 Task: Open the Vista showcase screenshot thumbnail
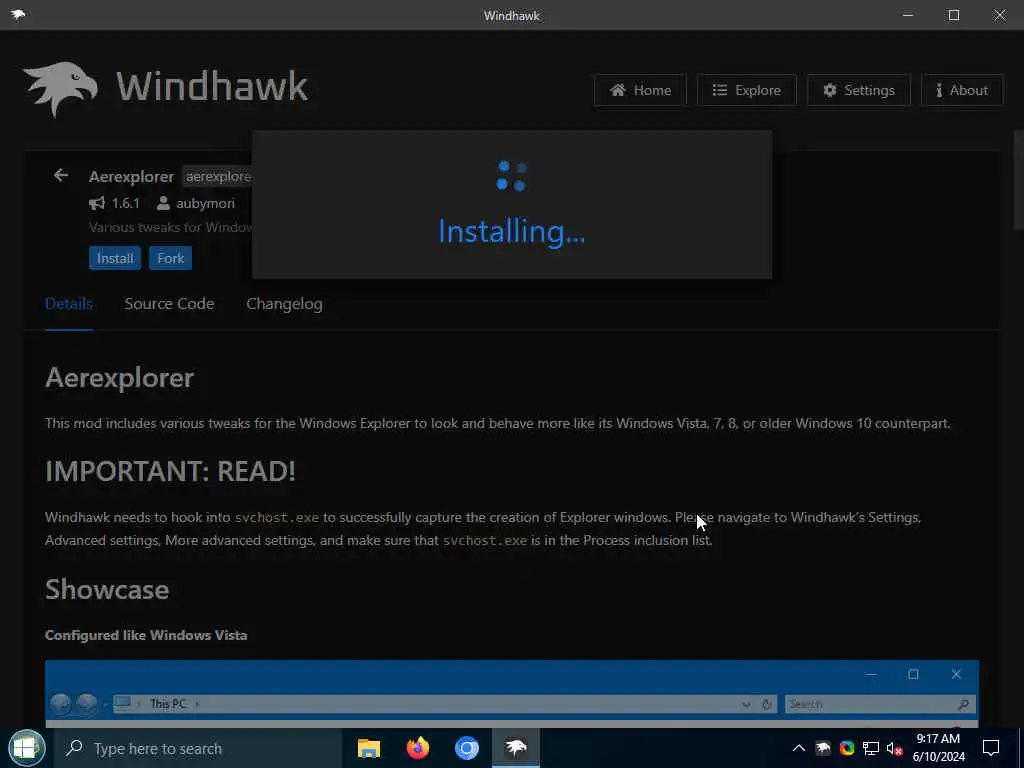point(512,693)
